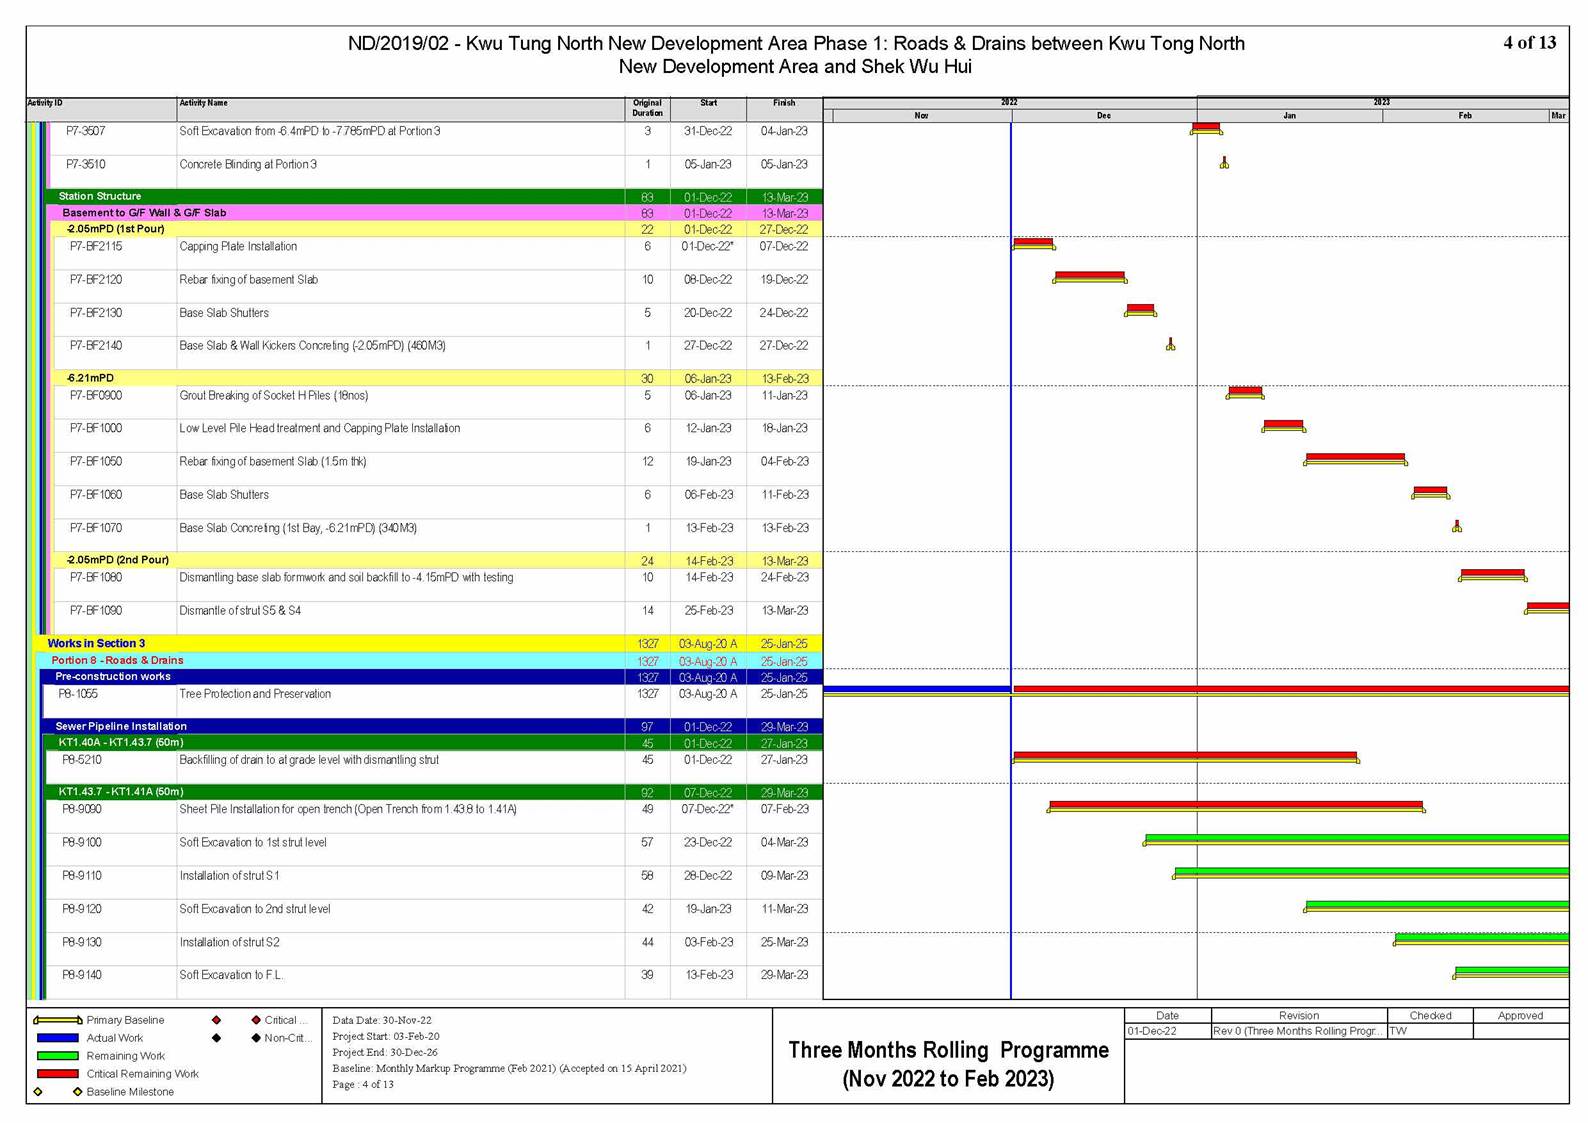Click the Primary Baseline yellow bar legend icon
The image size is (1588, 1123).
pos(57,1020)
